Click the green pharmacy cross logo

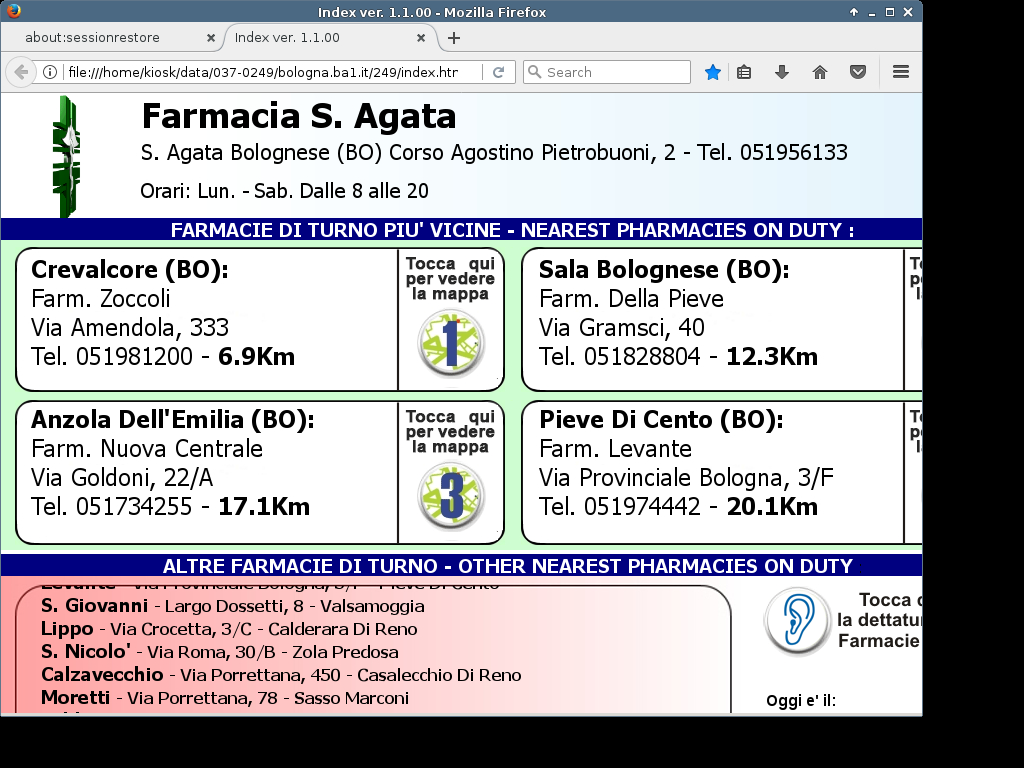point(67,157)
